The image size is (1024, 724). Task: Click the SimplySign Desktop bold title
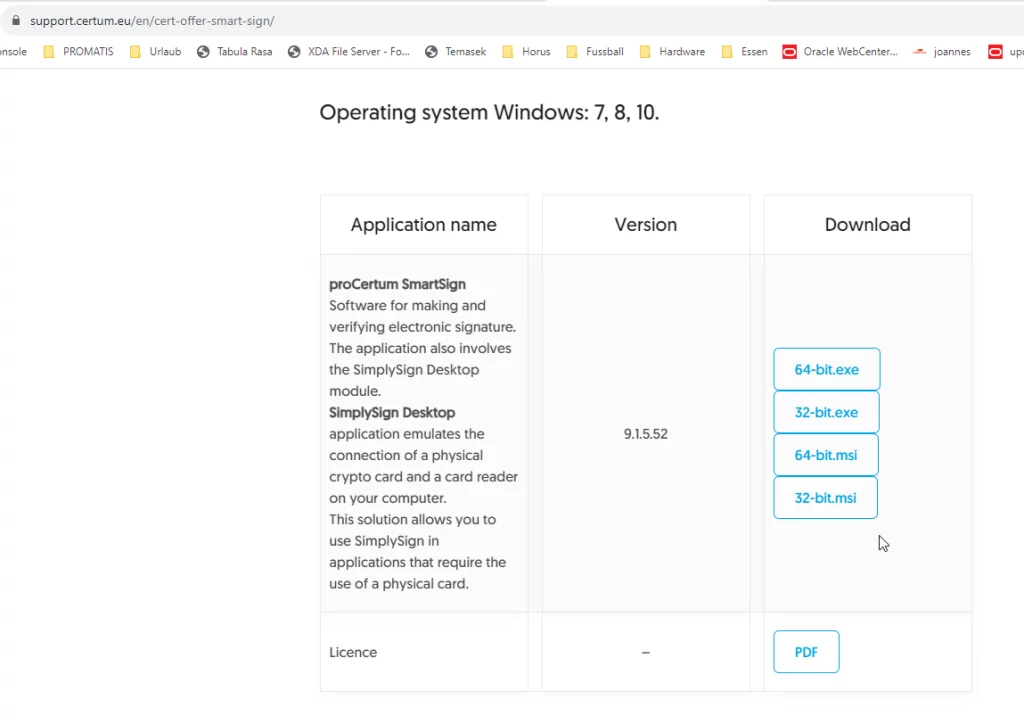[x=392, y=413]
